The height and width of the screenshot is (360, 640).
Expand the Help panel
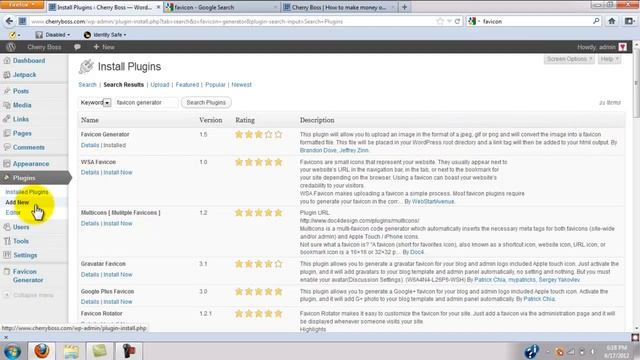coord(609,59)
